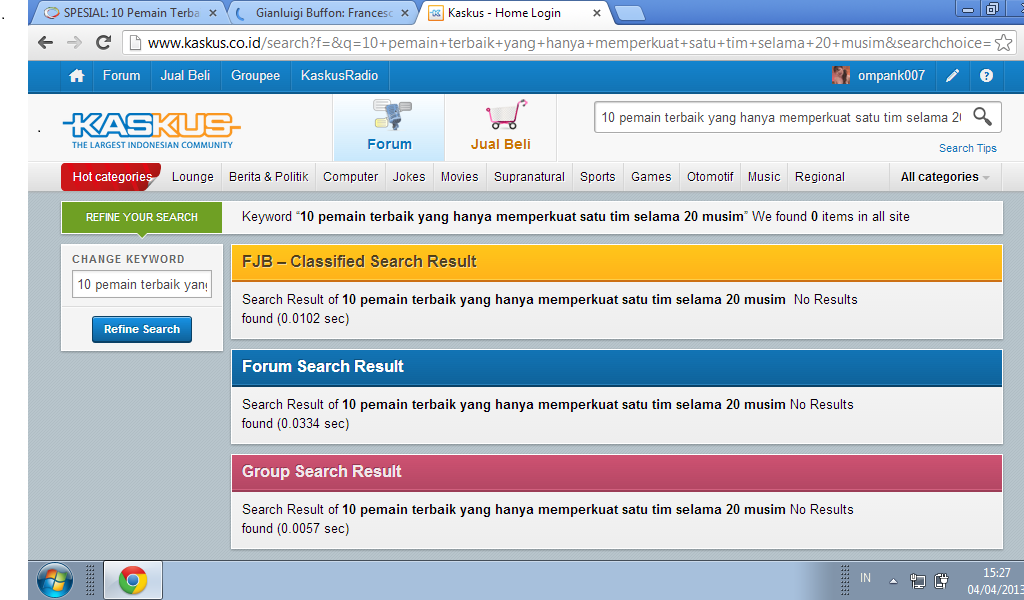The height and width of the screenshot is (600, 1024).
Task: Click the browser address bar
Action: click(567, 43)
